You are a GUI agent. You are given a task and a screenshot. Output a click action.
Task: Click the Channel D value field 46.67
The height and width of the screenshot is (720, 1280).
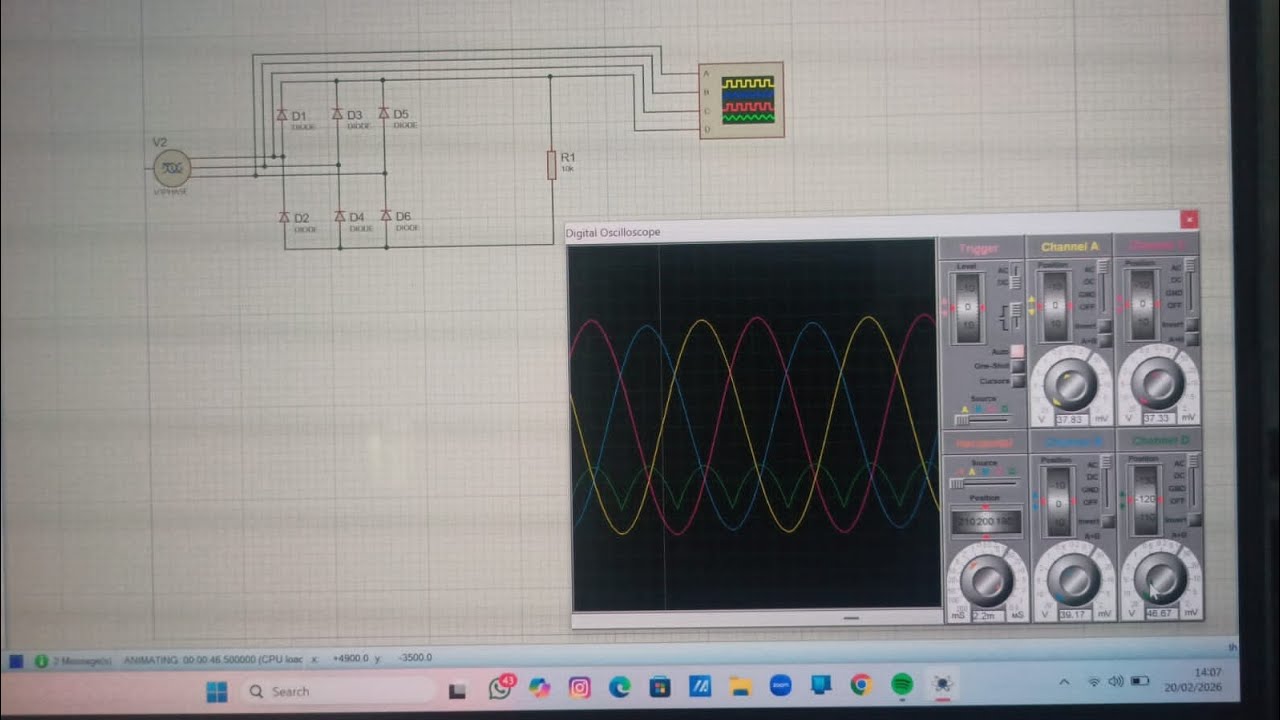1161,612
